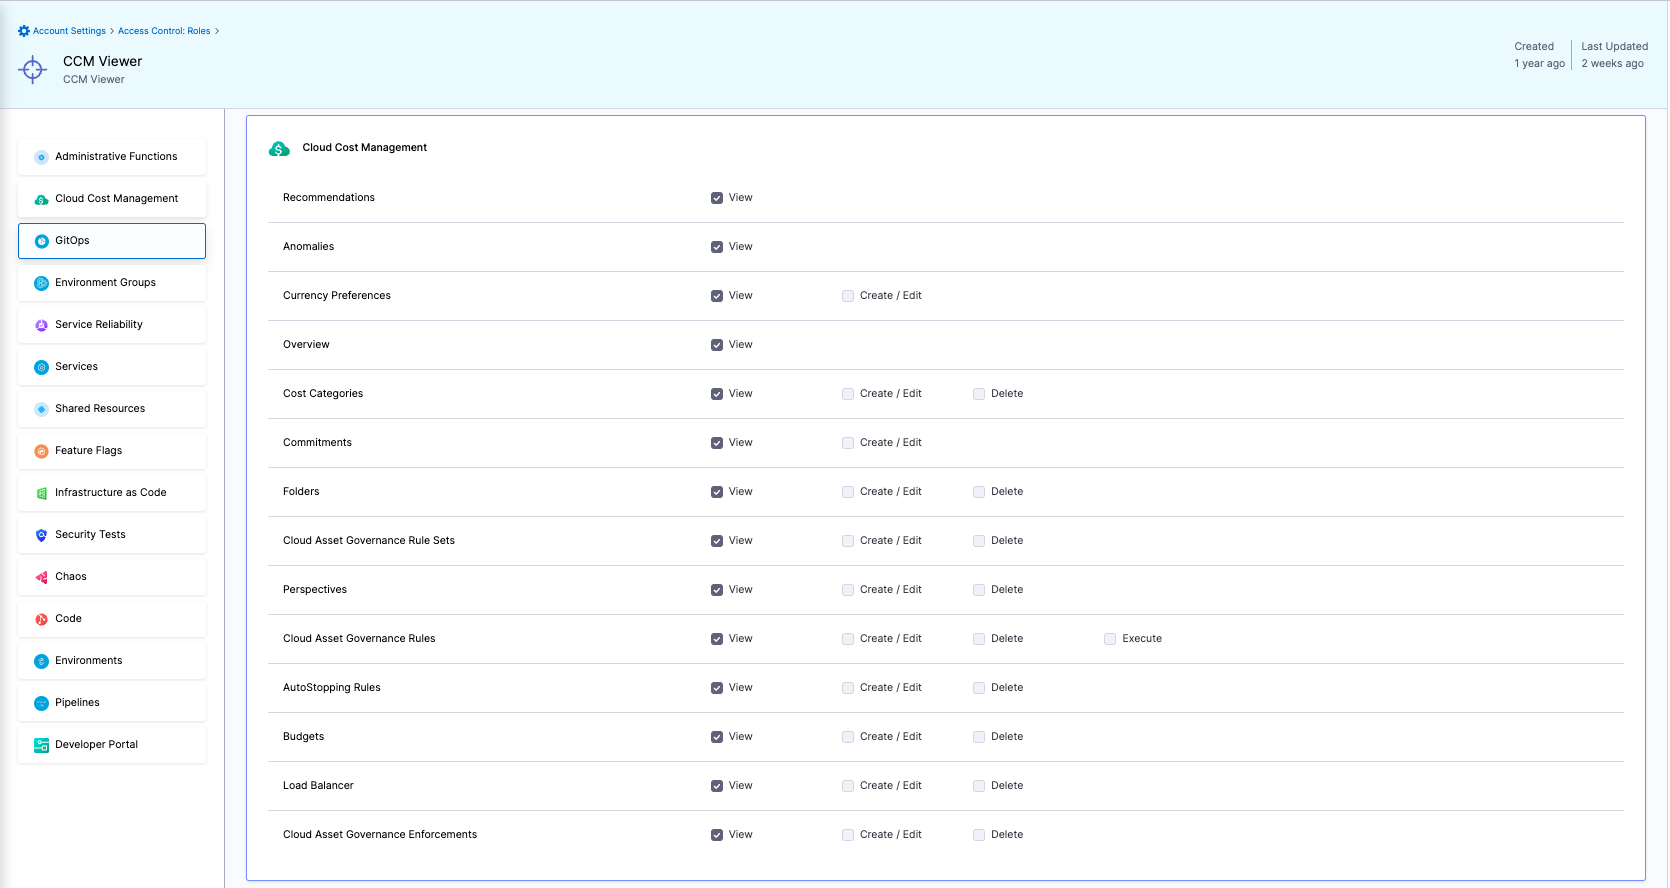
Task: Click the Cloud Cost Management header icon
Action: click(x=279, y=149)
